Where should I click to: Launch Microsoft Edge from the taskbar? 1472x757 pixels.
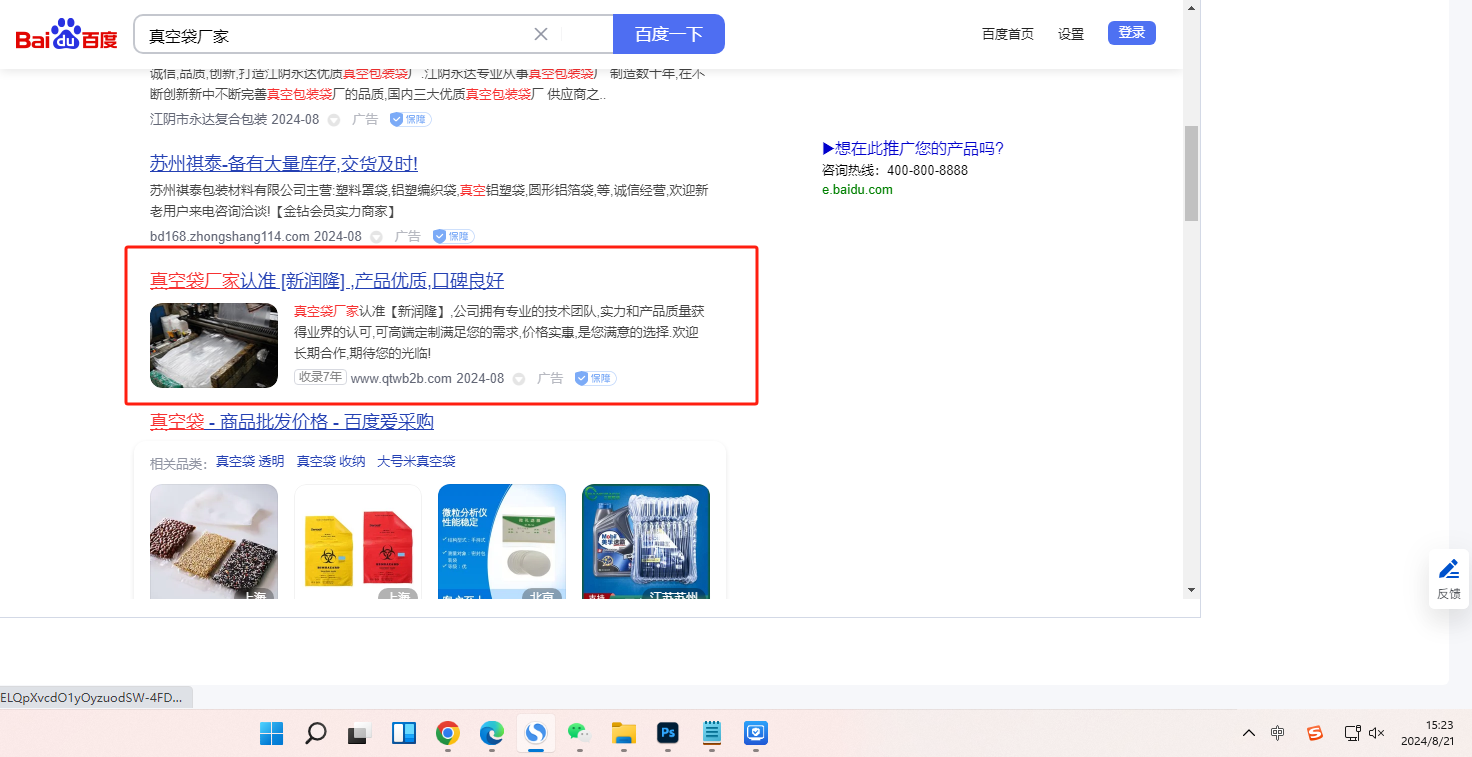point(491,733)
